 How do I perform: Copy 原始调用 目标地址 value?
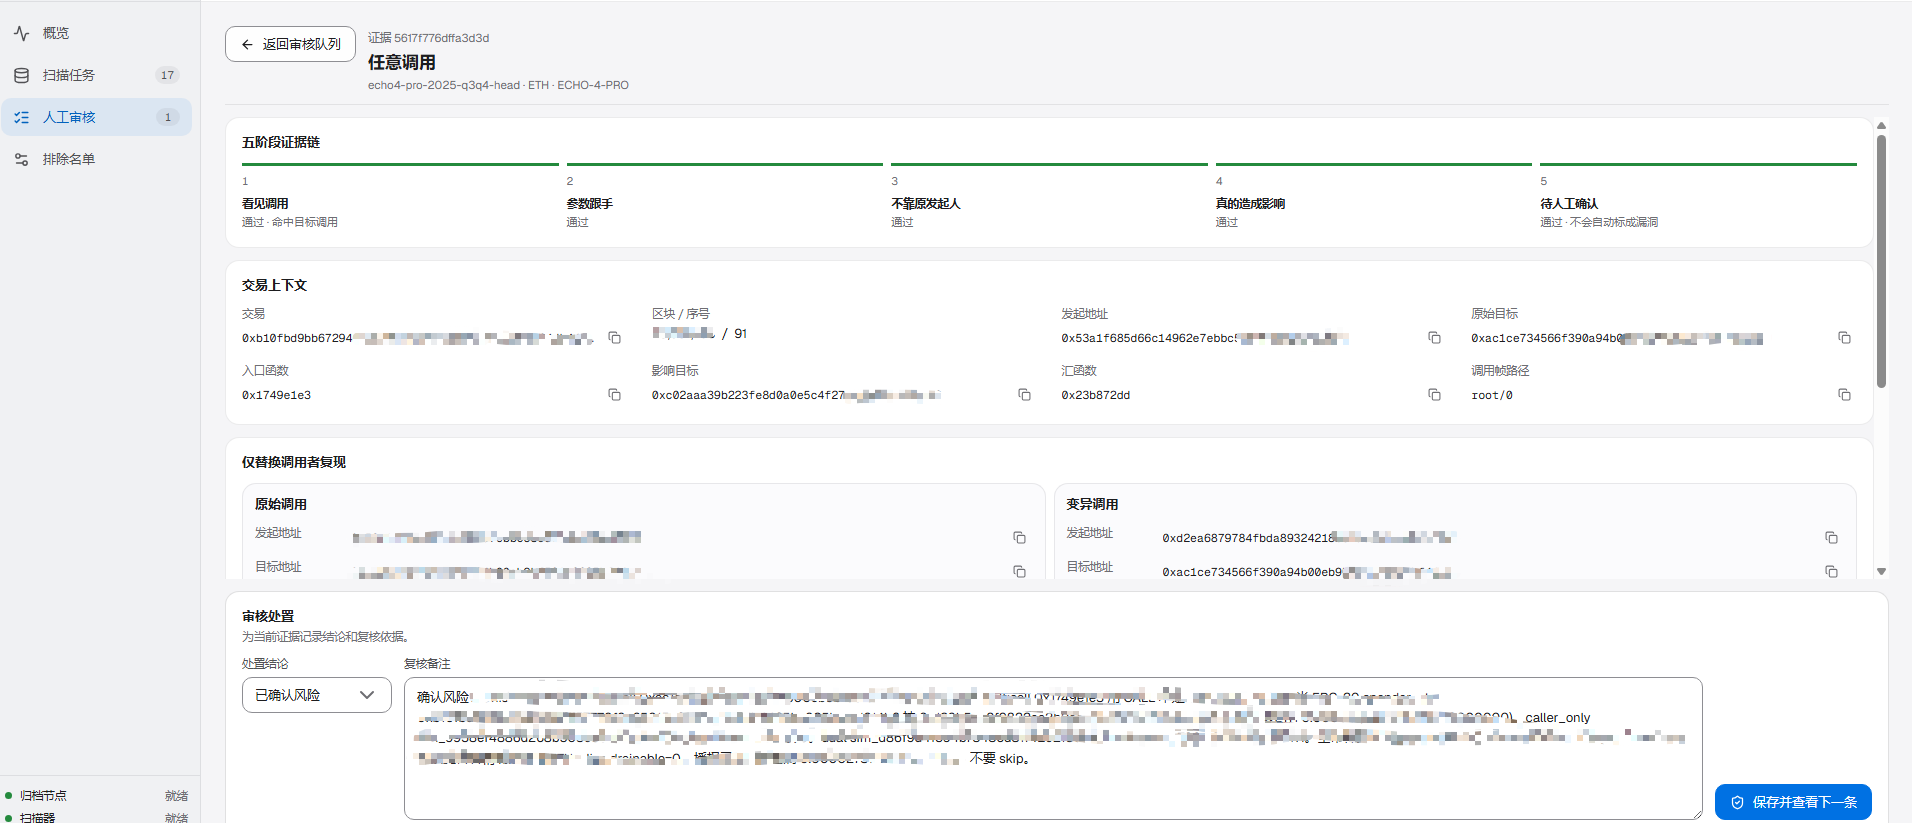click(x=1019, y=572)
